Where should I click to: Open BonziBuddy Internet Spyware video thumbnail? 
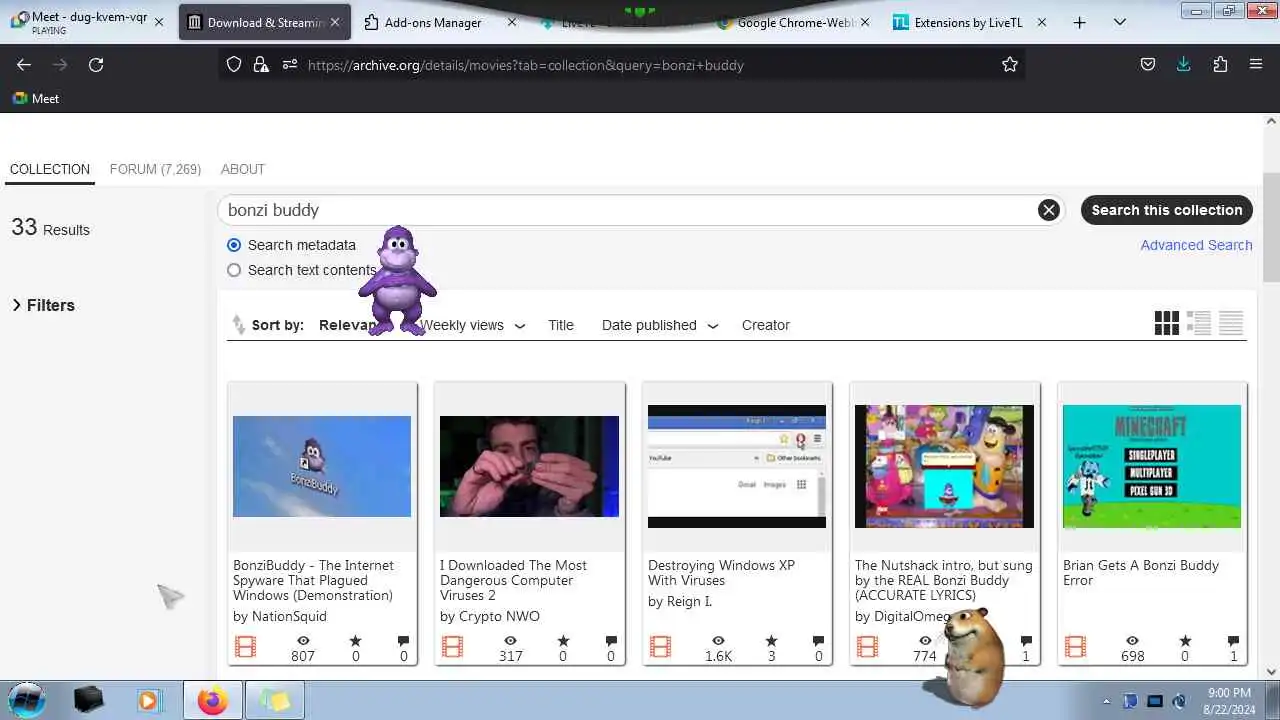coord(322,466)
